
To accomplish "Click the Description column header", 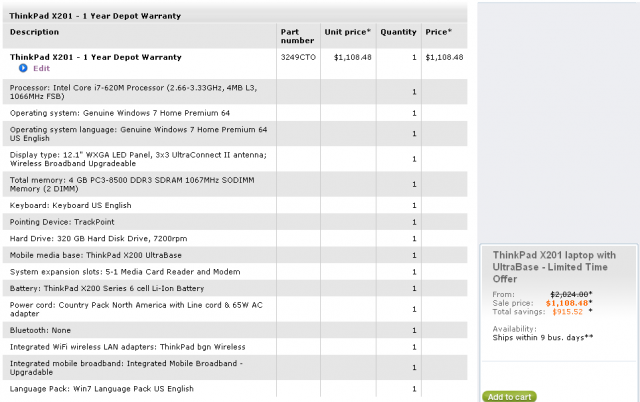I will tap(34, 32).
